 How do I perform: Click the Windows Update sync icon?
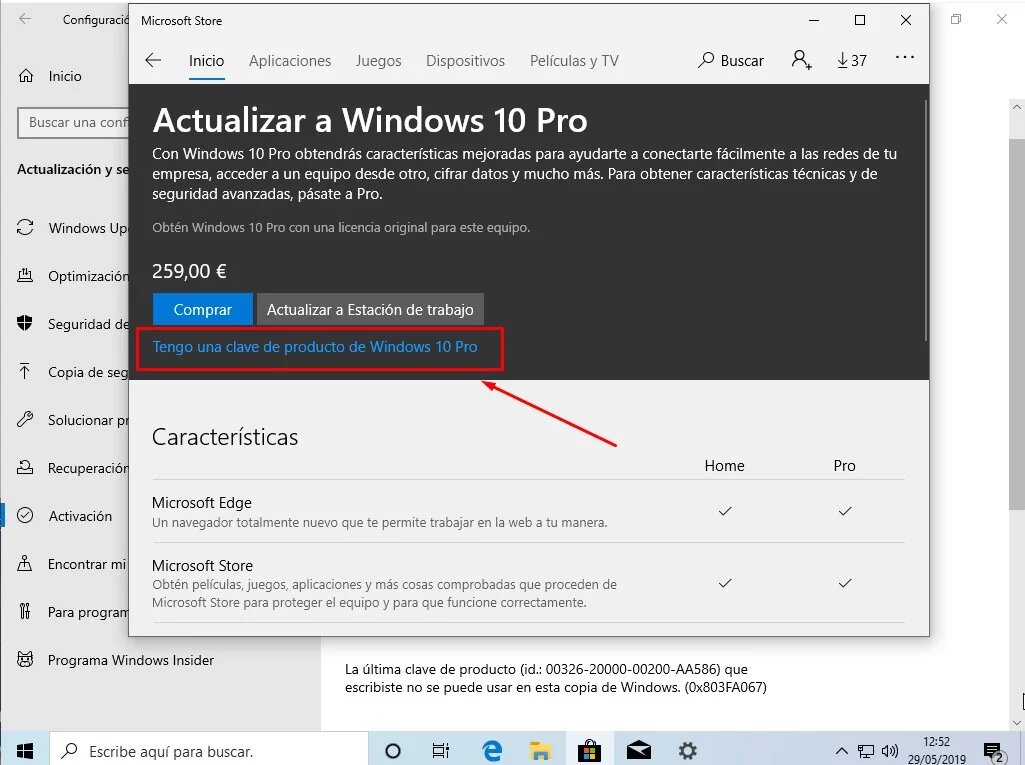pos(25,228)
